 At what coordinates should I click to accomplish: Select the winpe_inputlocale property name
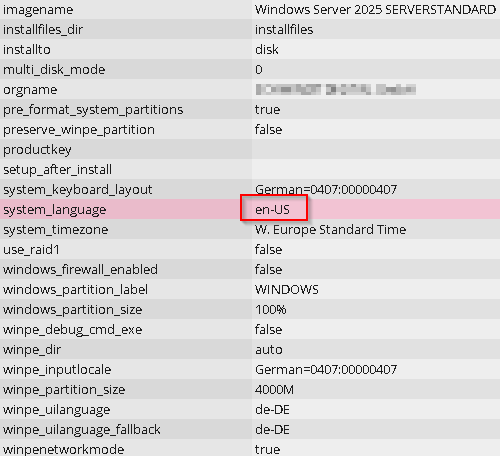(57, 370)
